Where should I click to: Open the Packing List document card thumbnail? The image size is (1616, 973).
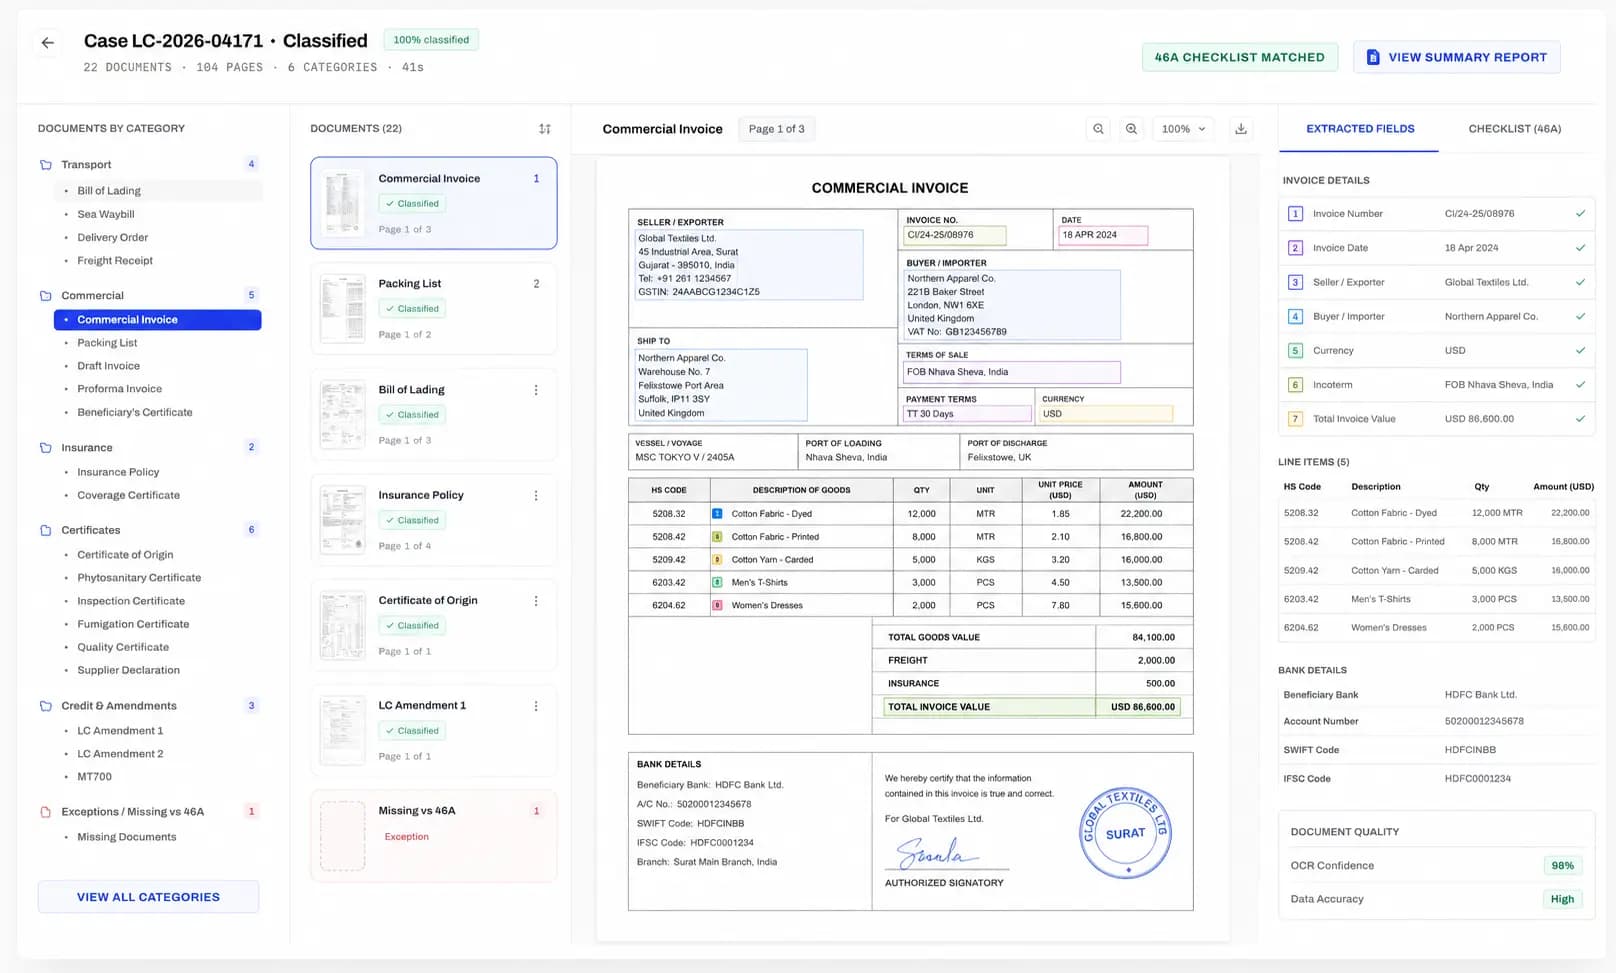pos(342,309)
